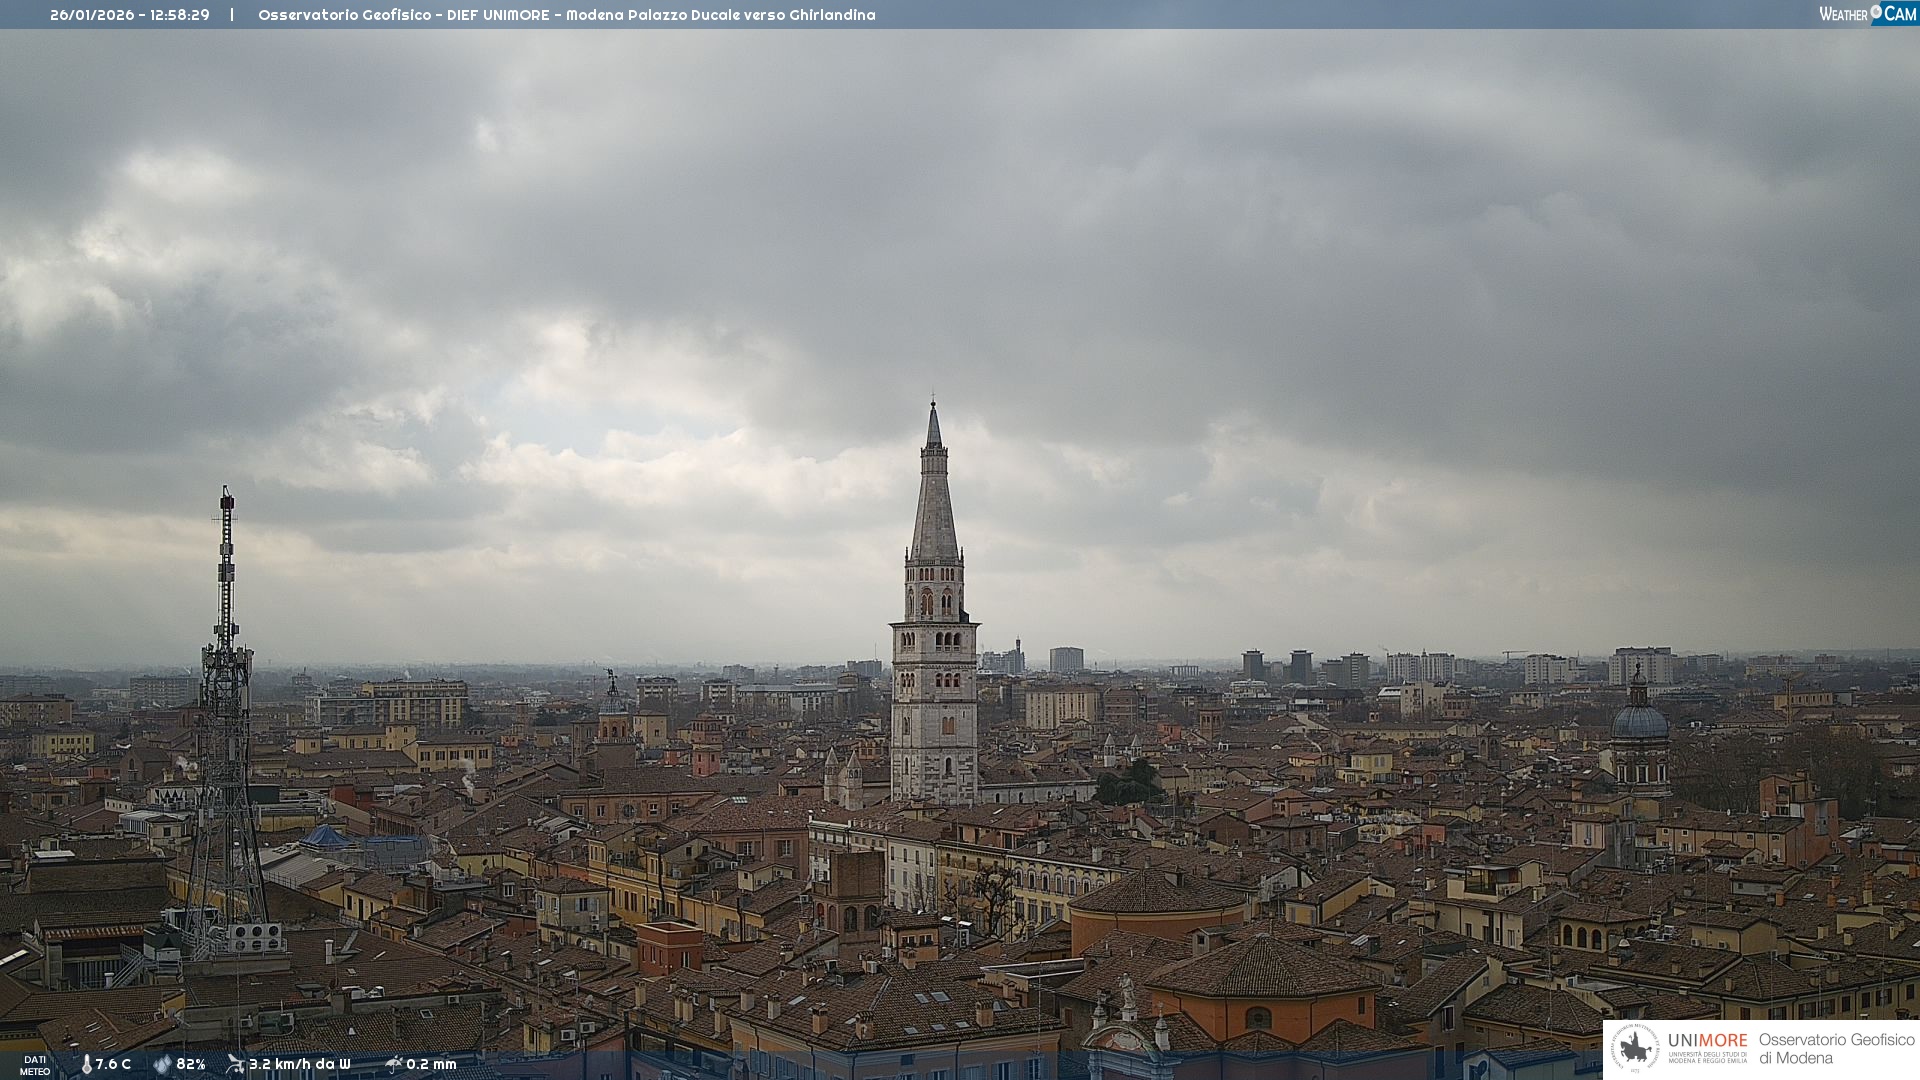
Task: Click the UNIMORE university seal emblem
Action: tap(1635, 1048)
